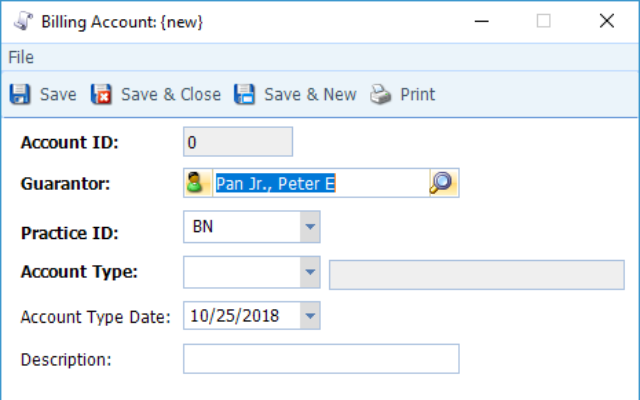Click the Account Type Date label
This screenshot has height=400, width=640.
[96, 317]
